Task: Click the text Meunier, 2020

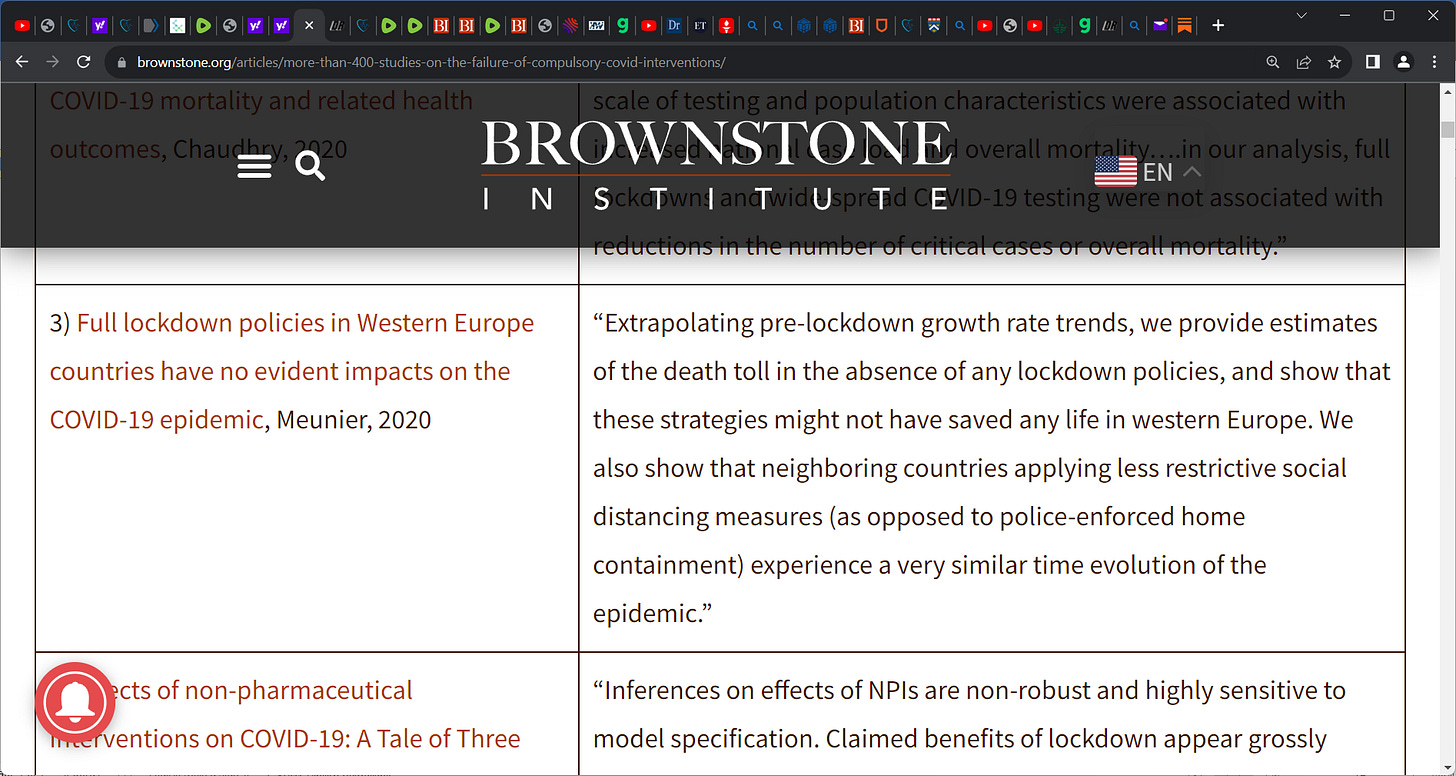Action: pyautogui.click(x=353, y=419)
